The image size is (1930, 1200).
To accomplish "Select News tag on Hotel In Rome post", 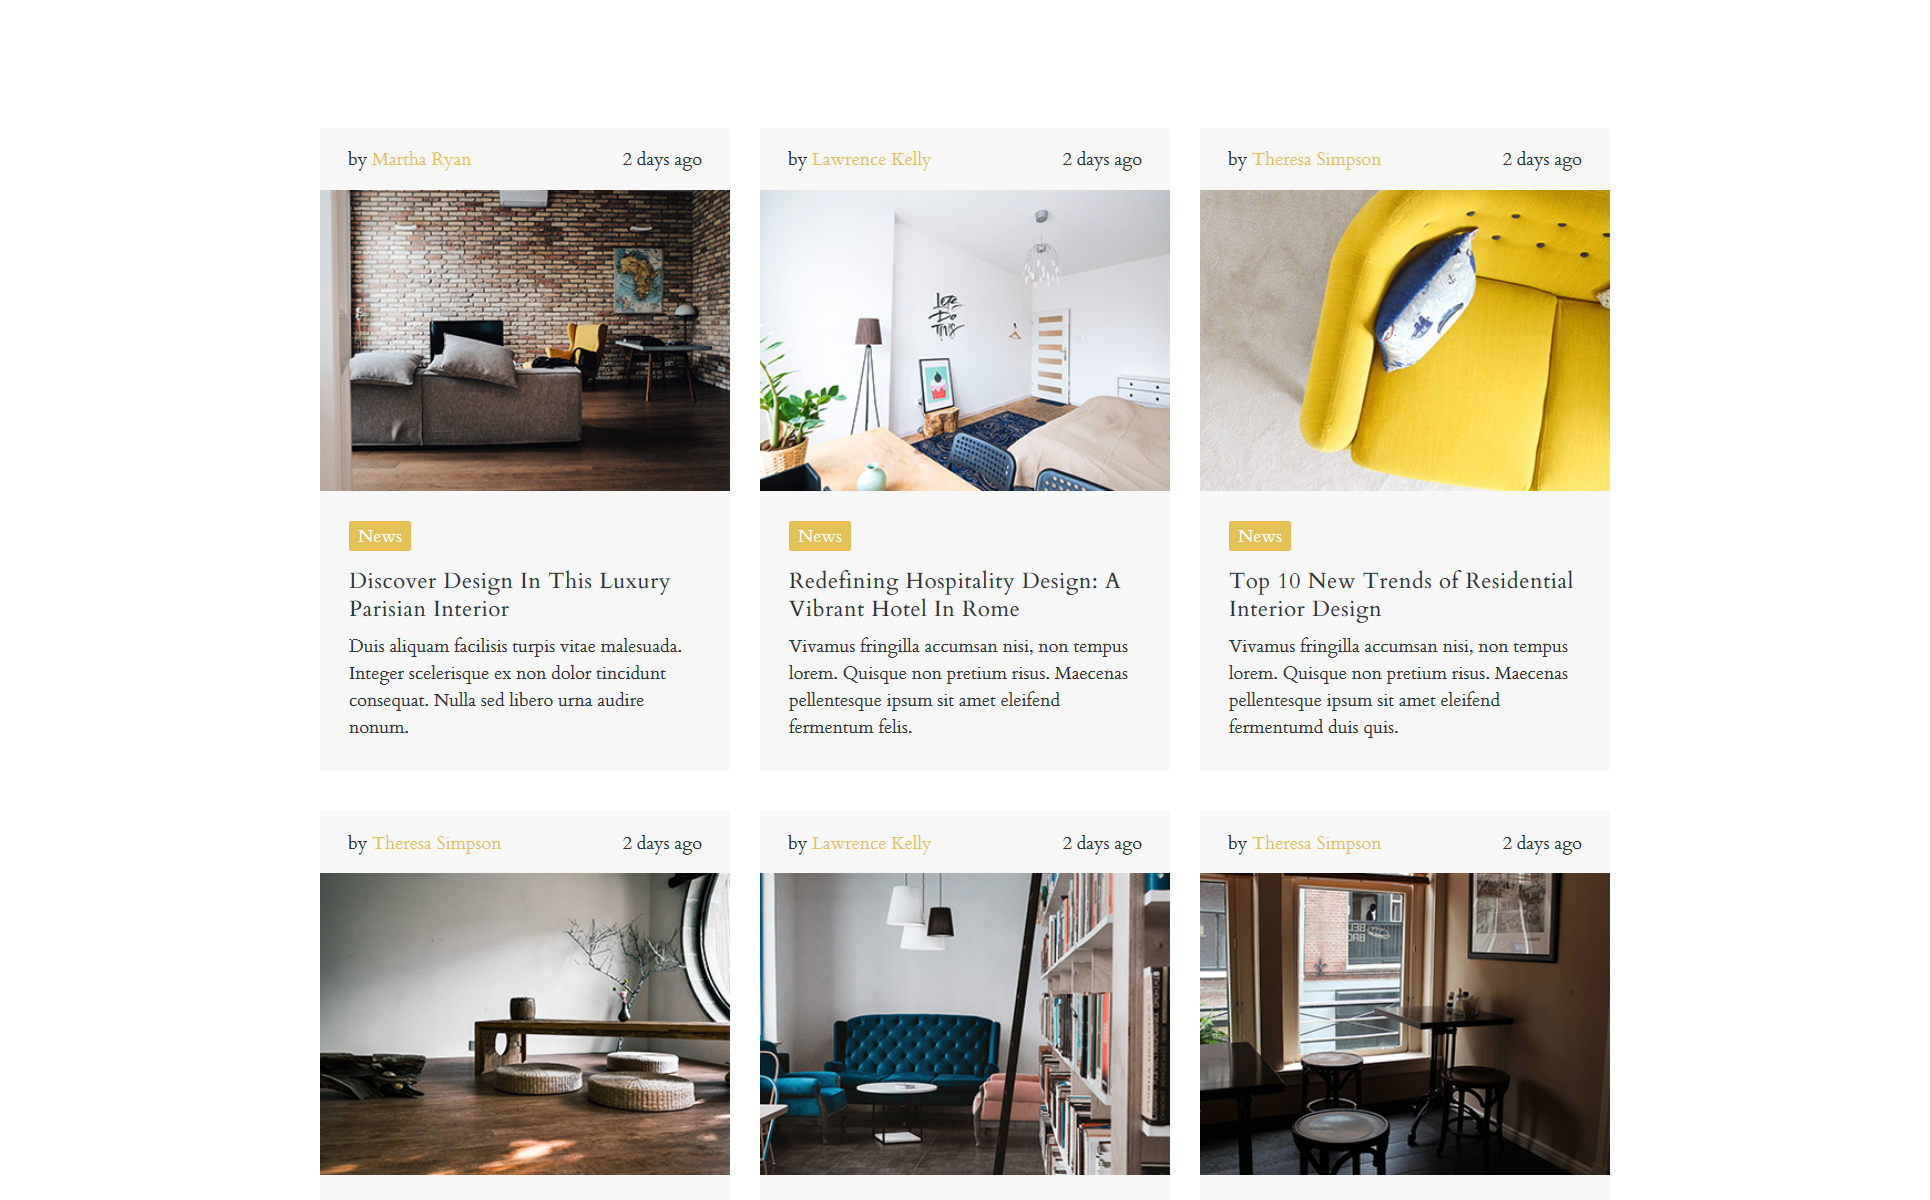I will pos(820,536).
